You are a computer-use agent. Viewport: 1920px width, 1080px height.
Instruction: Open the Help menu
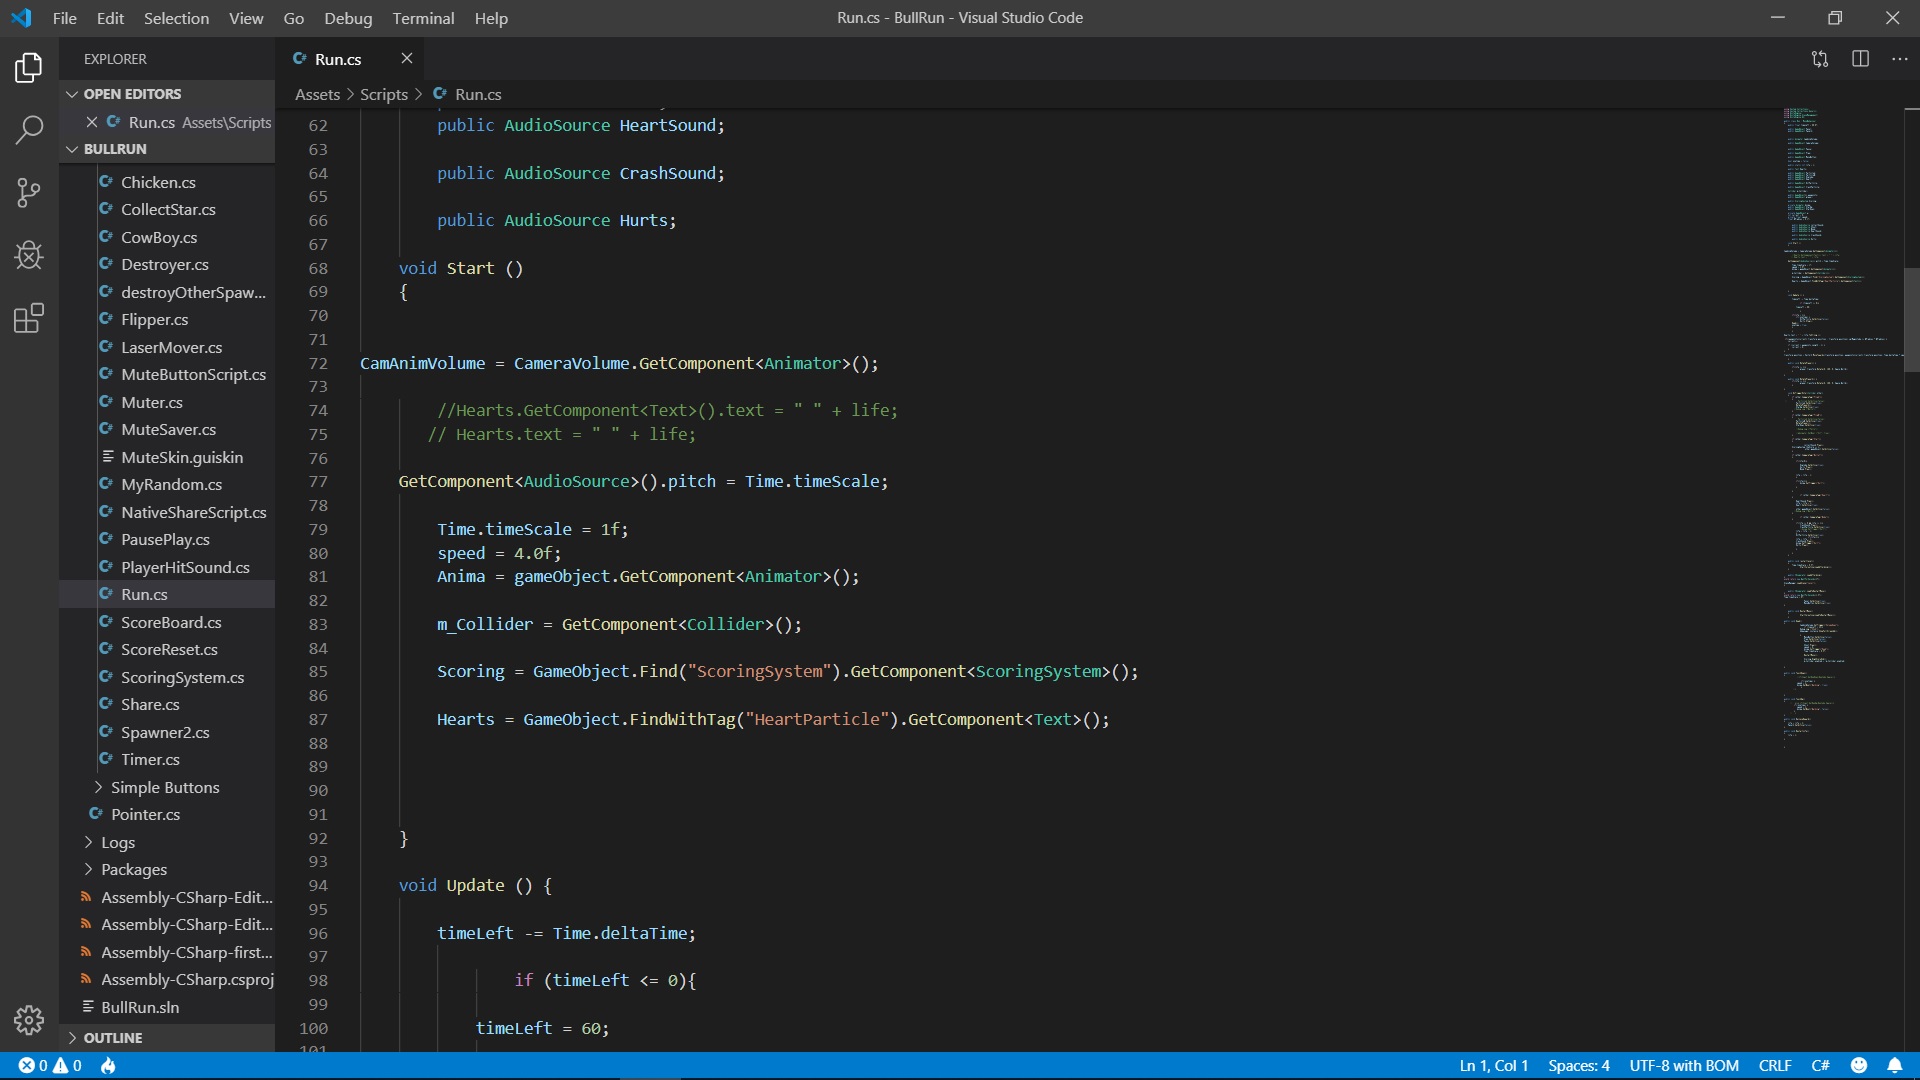[x=491, y=18]
